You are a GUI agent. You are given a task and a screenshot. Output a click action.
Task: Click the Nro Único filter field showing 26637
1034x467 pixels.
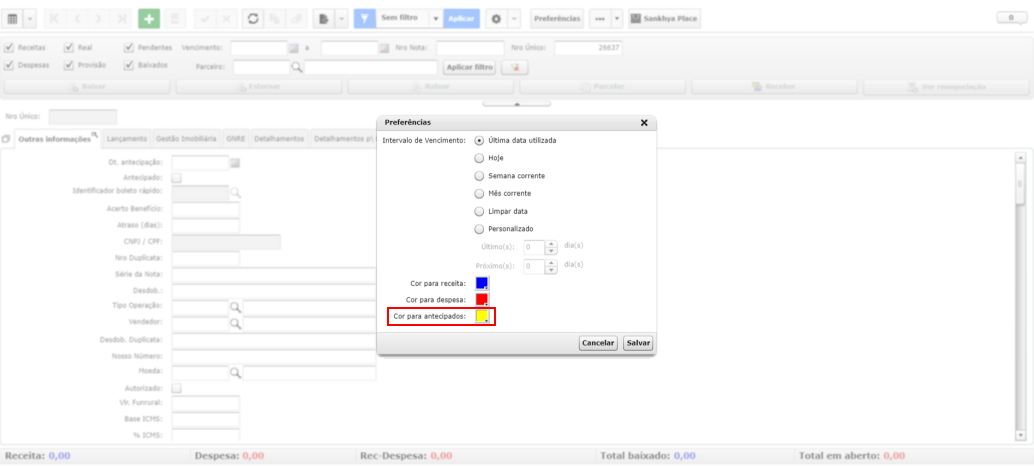tap(588, 48)
